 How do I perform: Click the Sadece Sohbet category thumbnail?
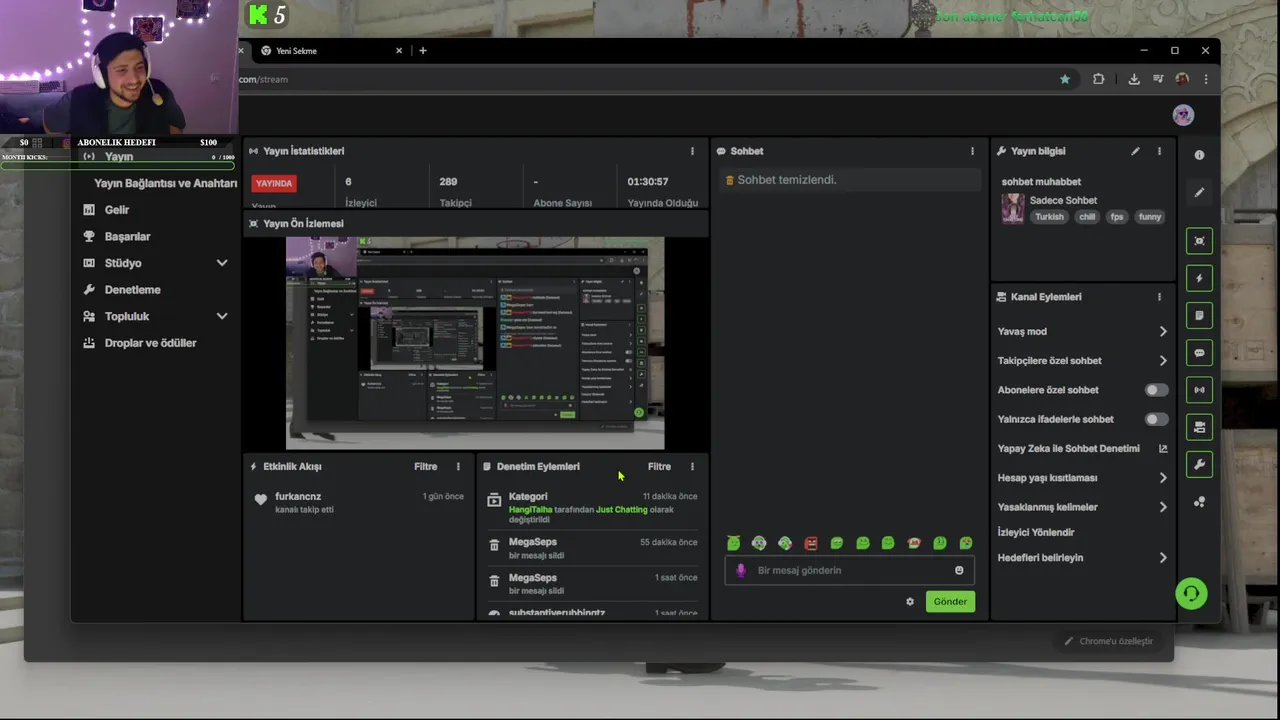tap(1013, 208)
